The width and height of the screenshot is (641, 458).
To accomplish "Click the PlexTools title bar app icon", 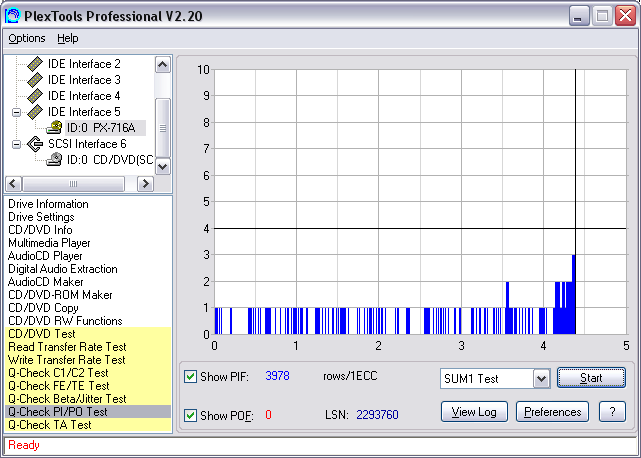I will point(12,16).
